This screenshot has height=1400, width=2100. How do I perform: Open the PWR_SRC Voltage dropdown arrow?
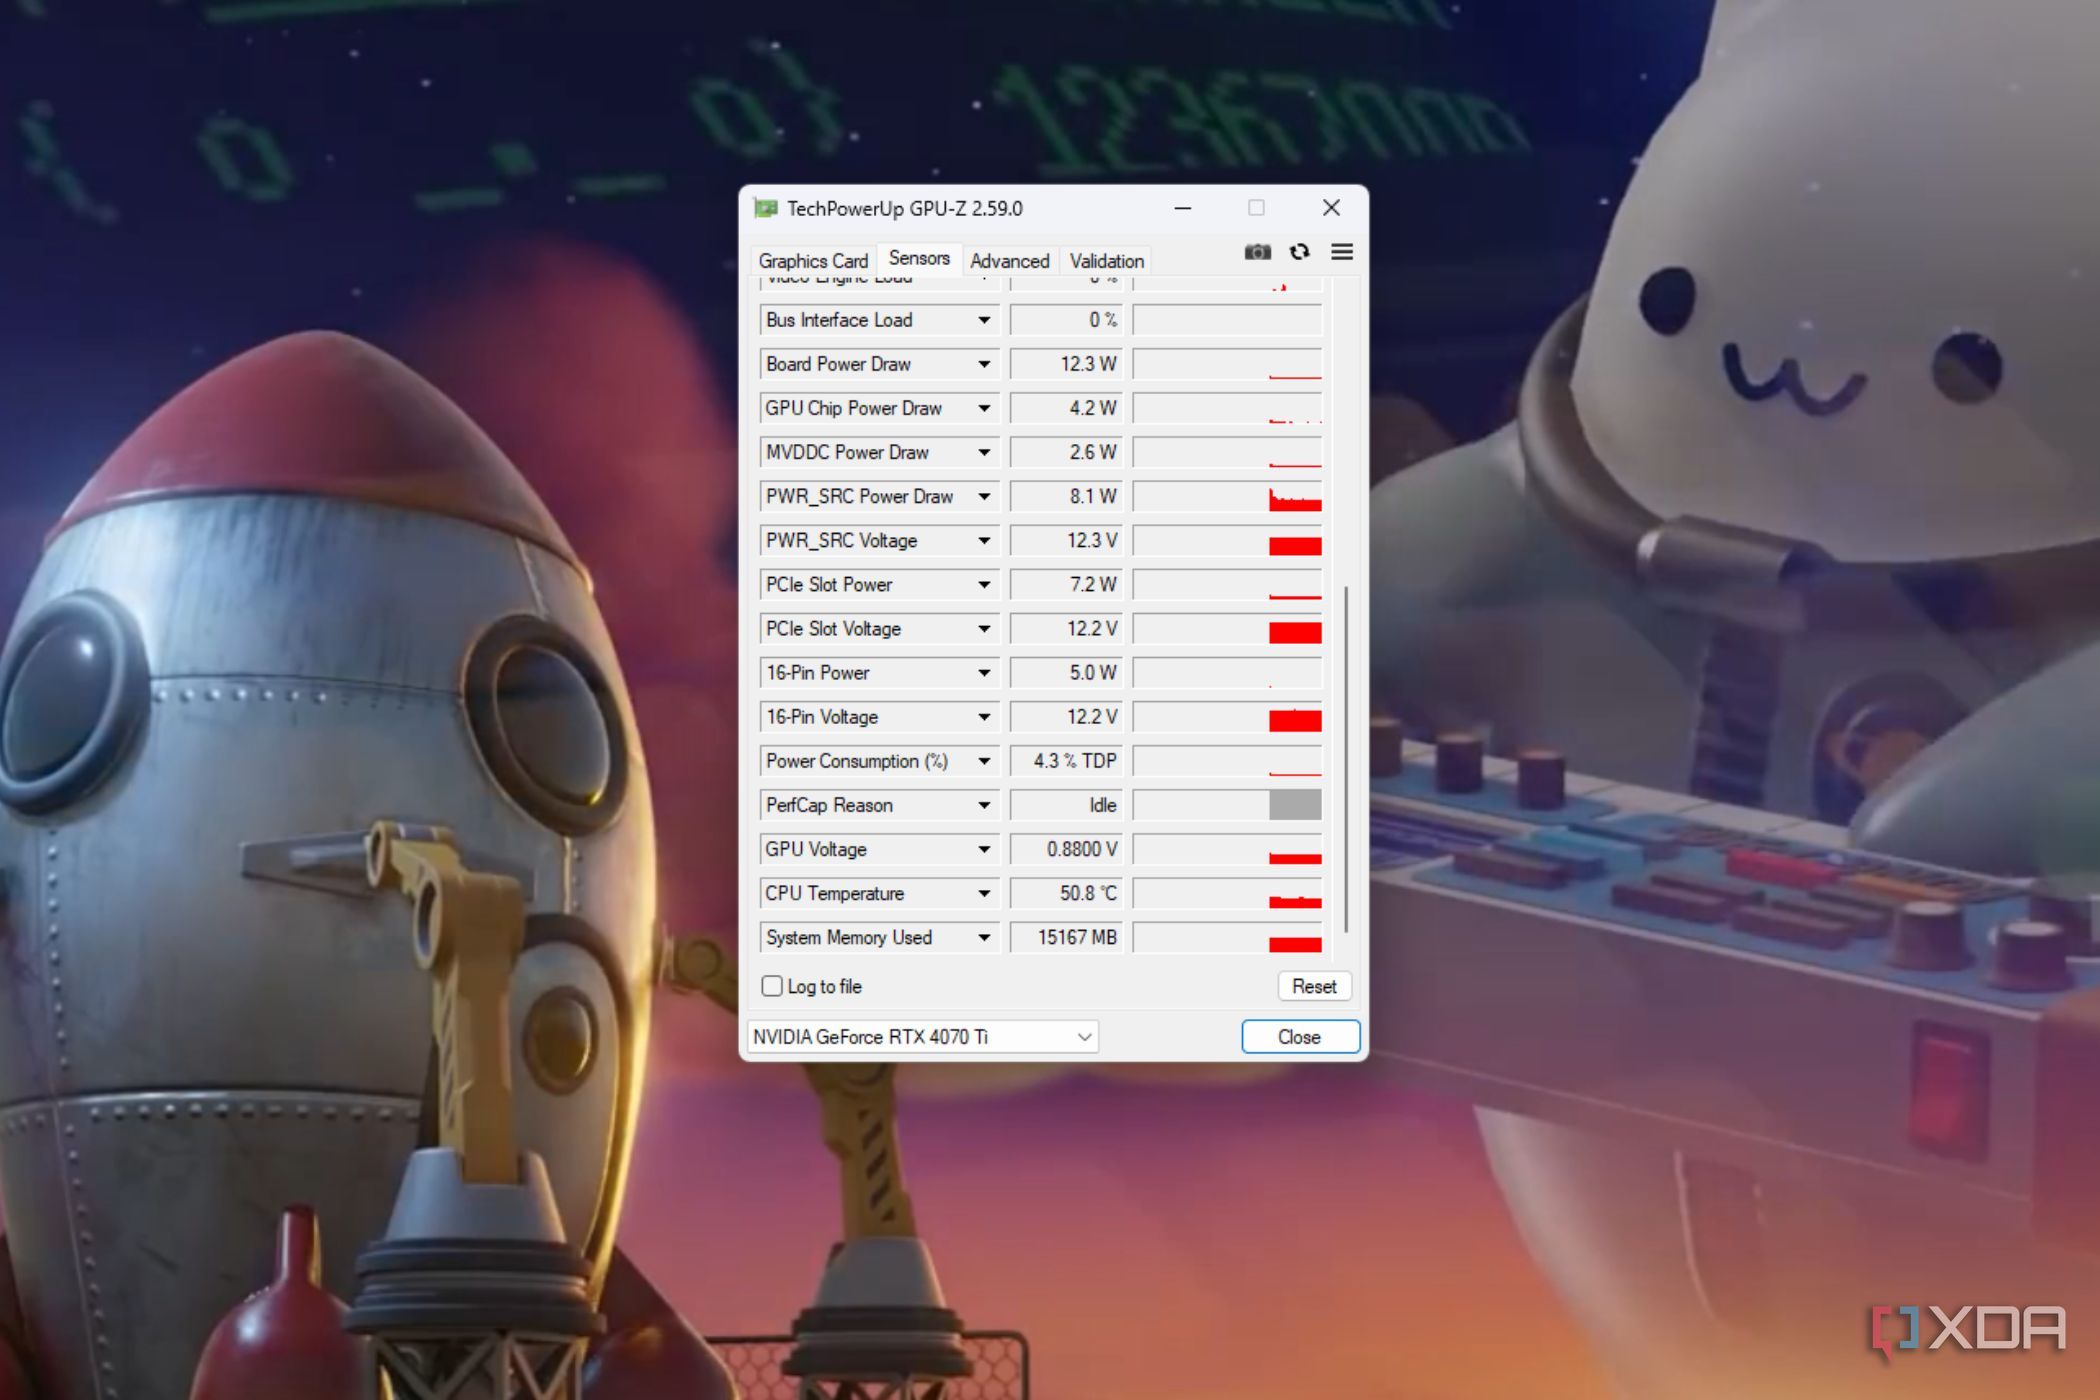[984, 540]
